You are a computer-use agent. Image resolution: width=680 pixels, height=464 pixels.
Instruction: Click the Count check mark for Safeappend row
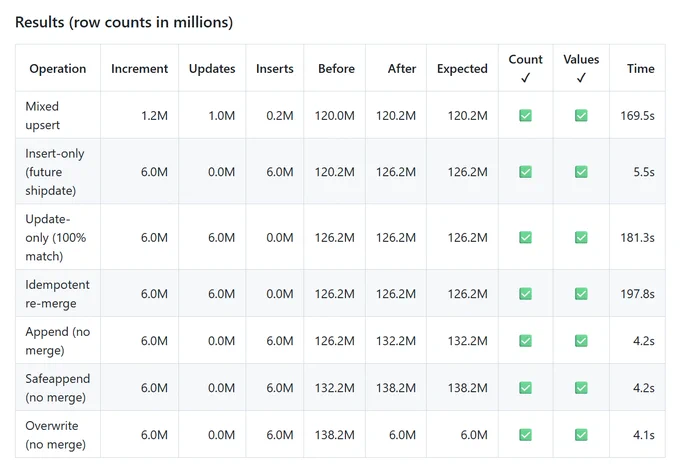[525, 388]
